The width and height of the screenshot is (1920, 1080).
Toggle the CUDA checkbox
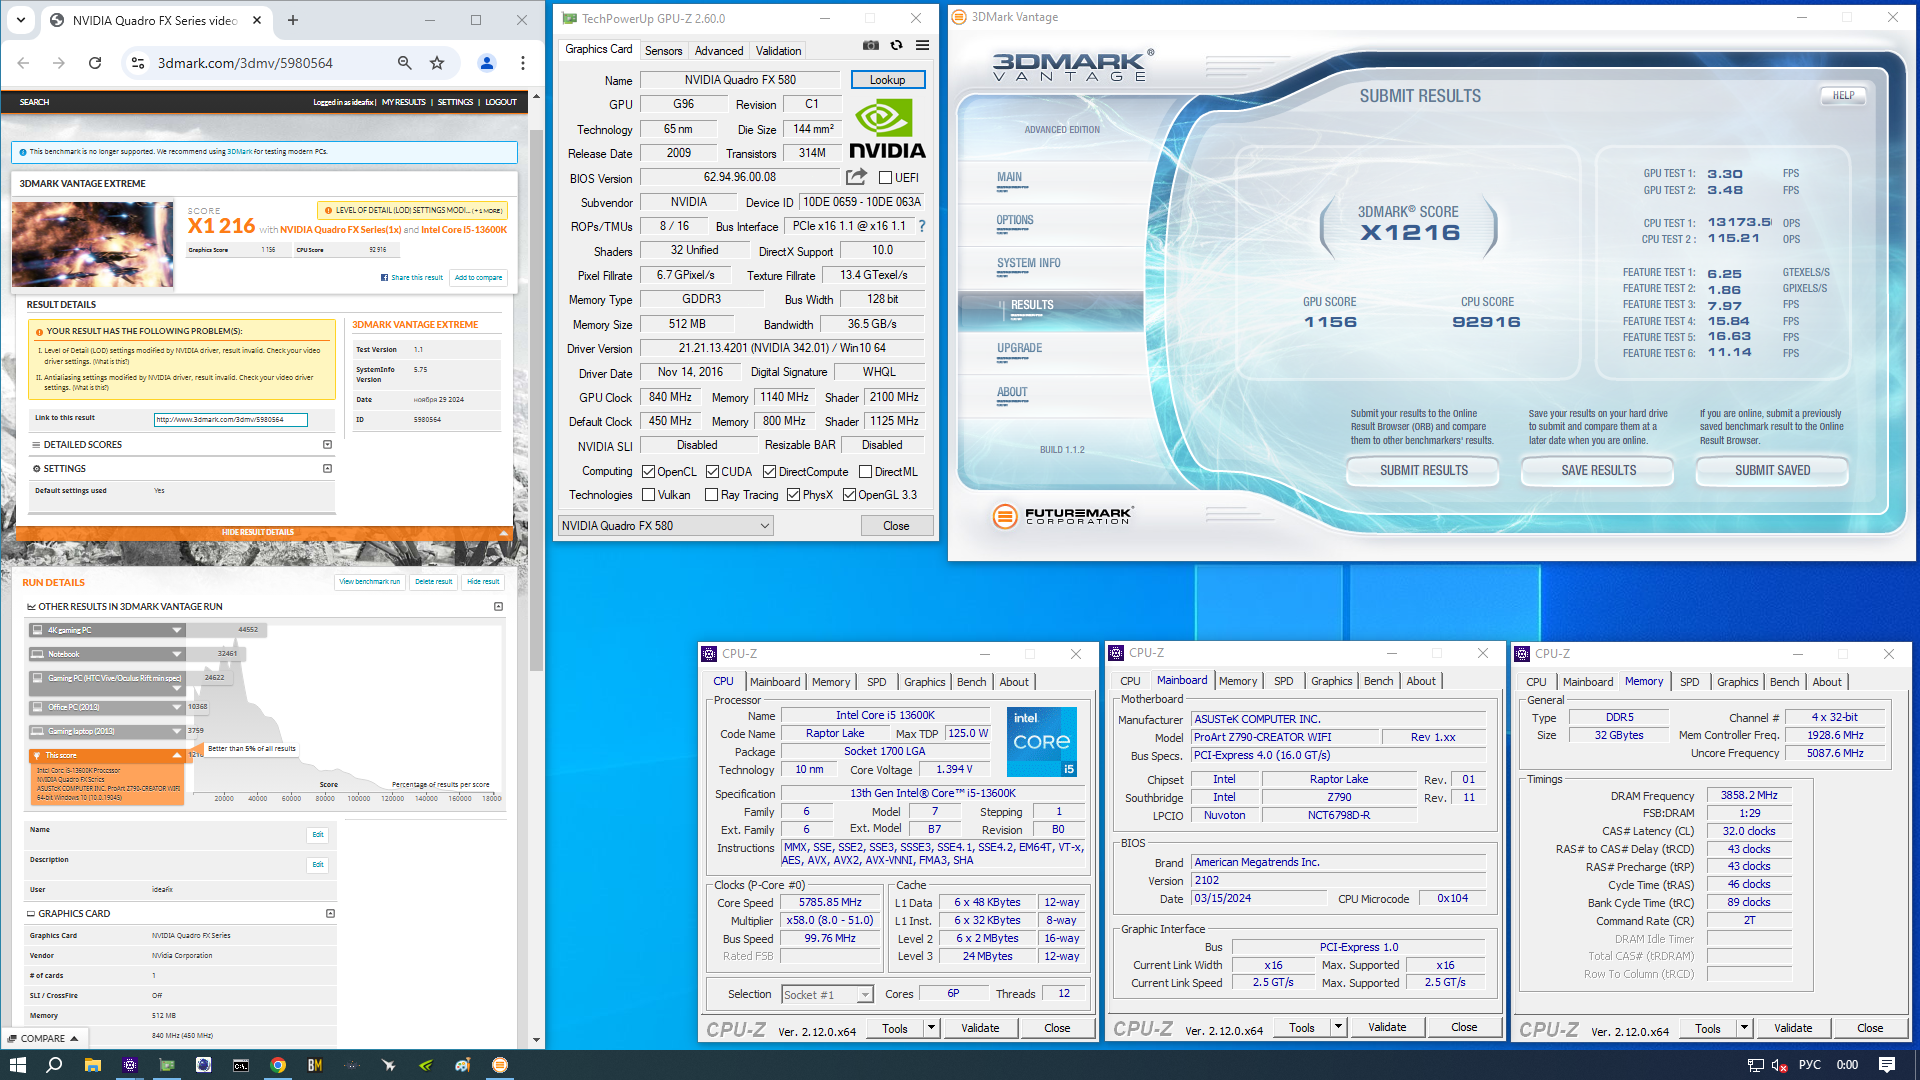tap(712, 472)
